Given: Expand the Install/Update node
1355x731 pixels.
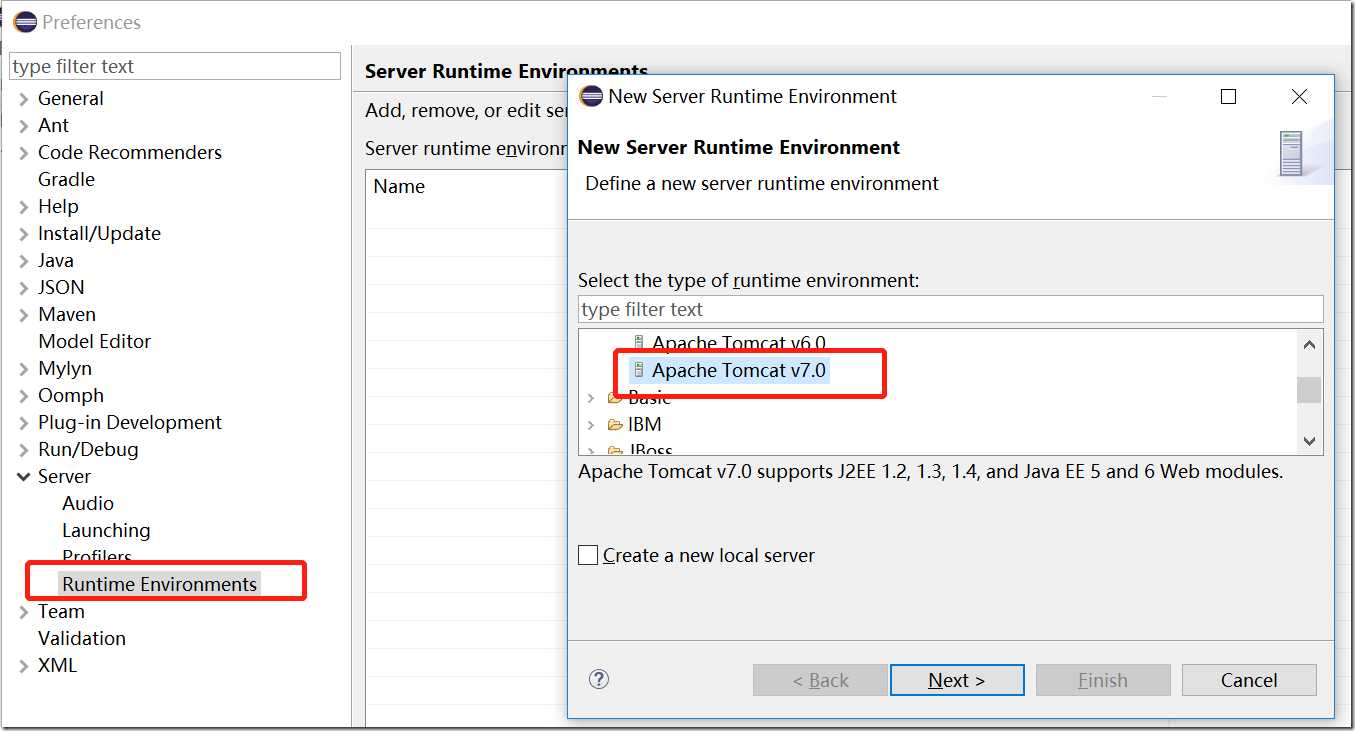Looking at the screenshot, I should pos(24,234).
